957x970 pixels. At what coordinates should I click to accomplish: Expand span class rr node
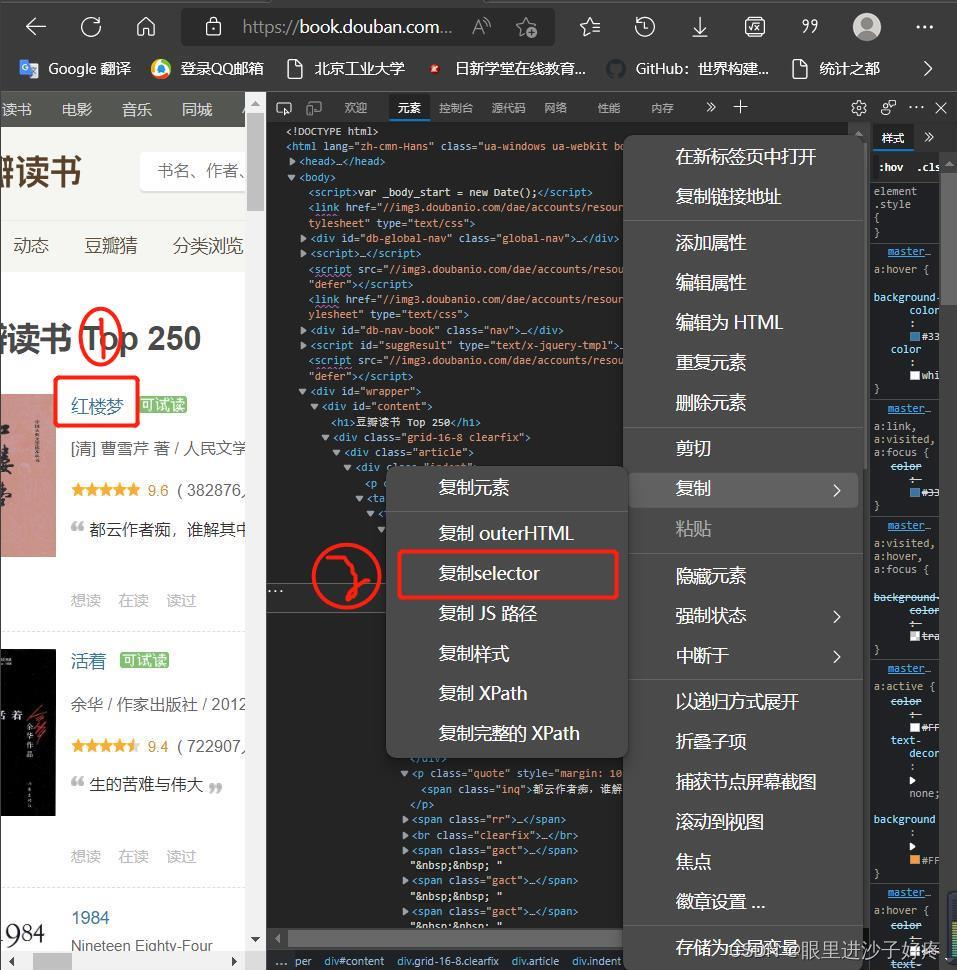tap(405, 820)
